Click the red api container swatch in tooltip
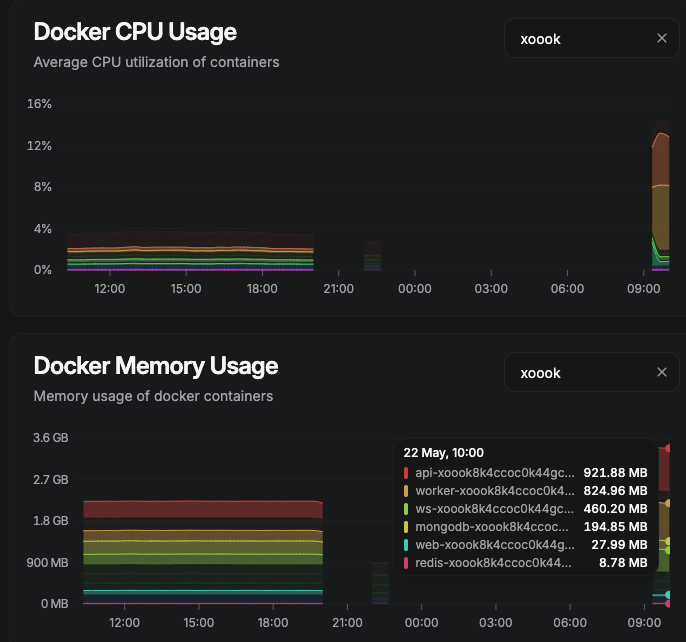Image resolution: width=686 pixels, height=642 pixels. point(406,472)
